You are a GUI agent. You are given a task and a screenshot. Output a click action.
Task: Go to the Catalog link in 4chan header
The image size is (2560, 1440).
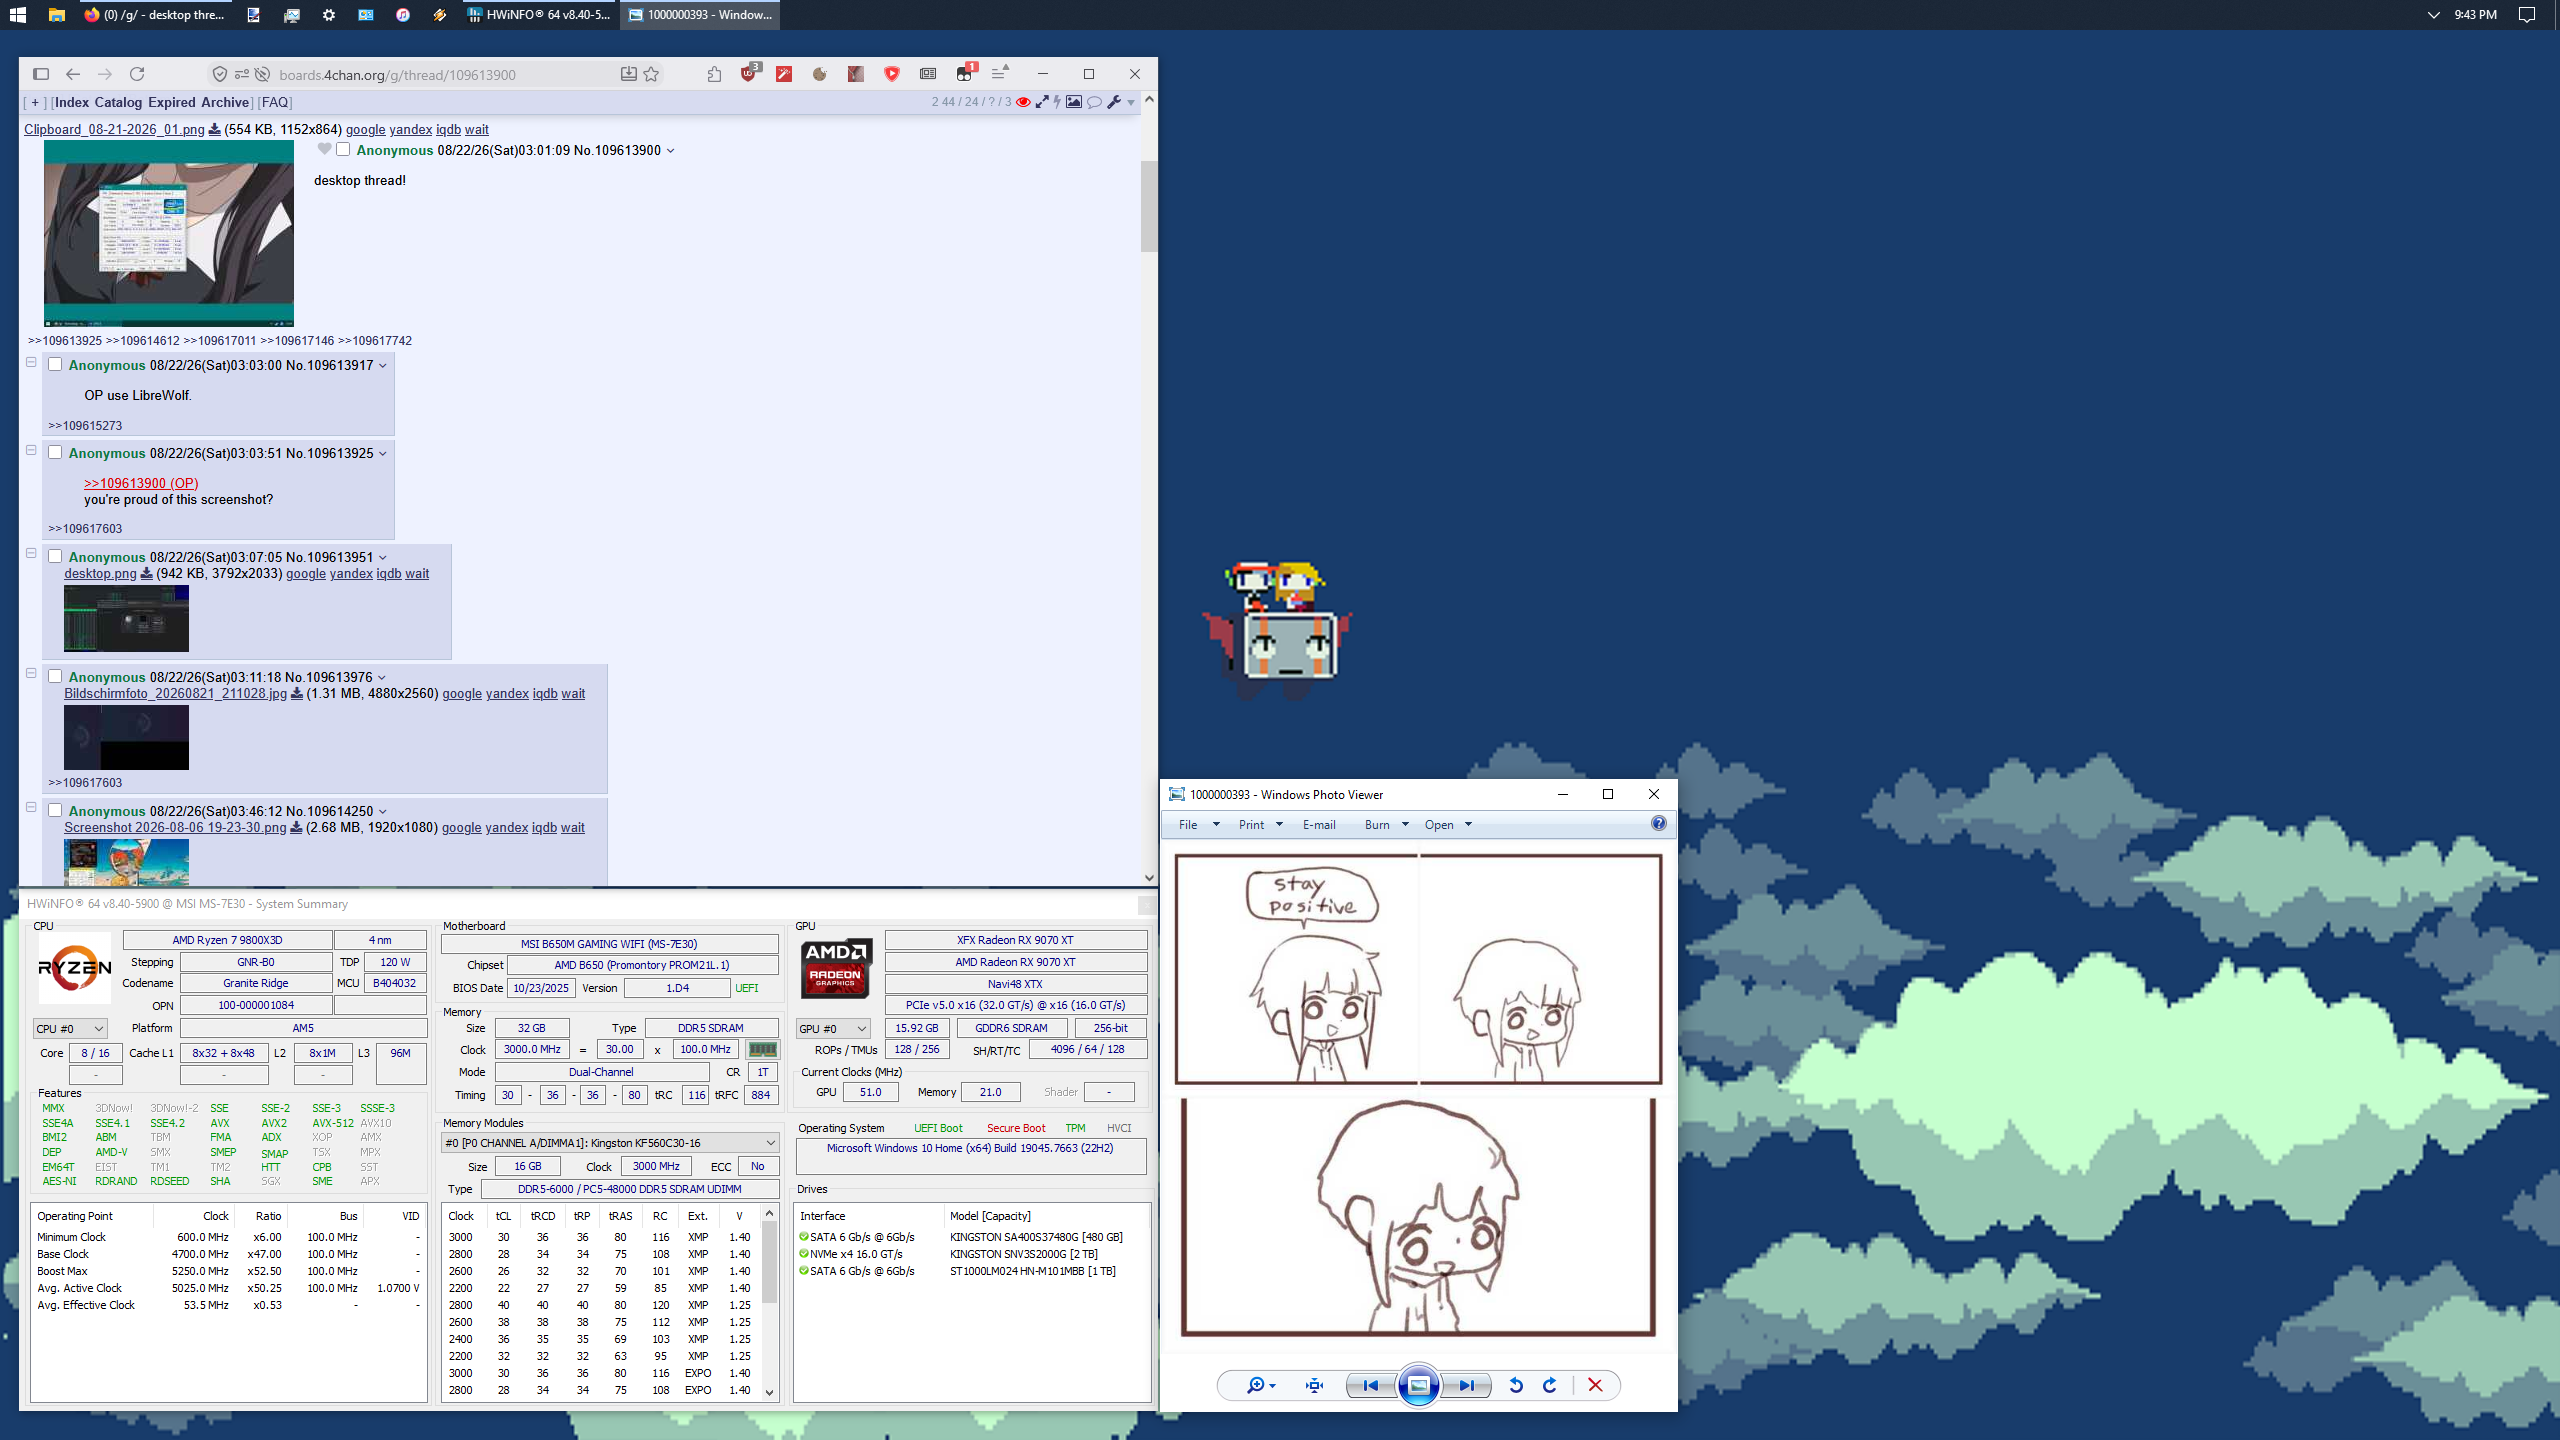pyautogui.click(x=118, y=102)
